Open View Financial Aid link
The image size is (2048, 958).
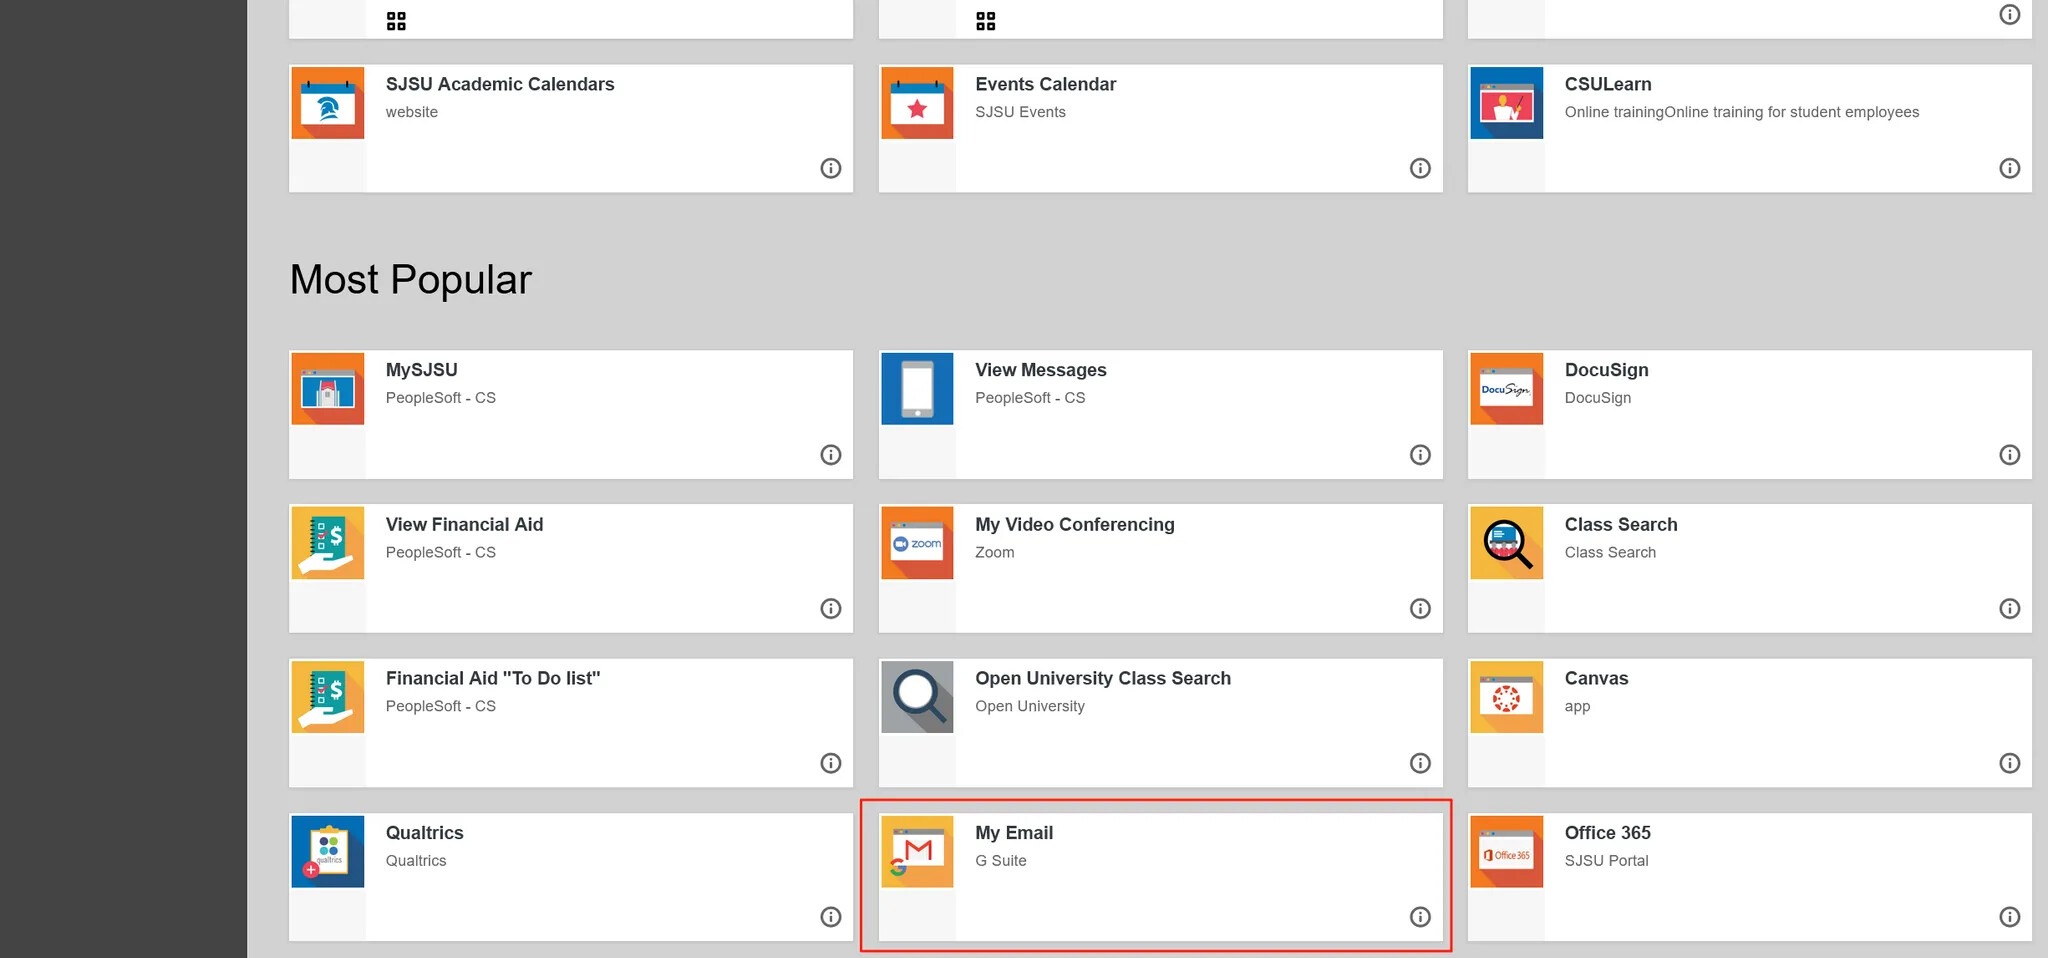coord(464,525)
